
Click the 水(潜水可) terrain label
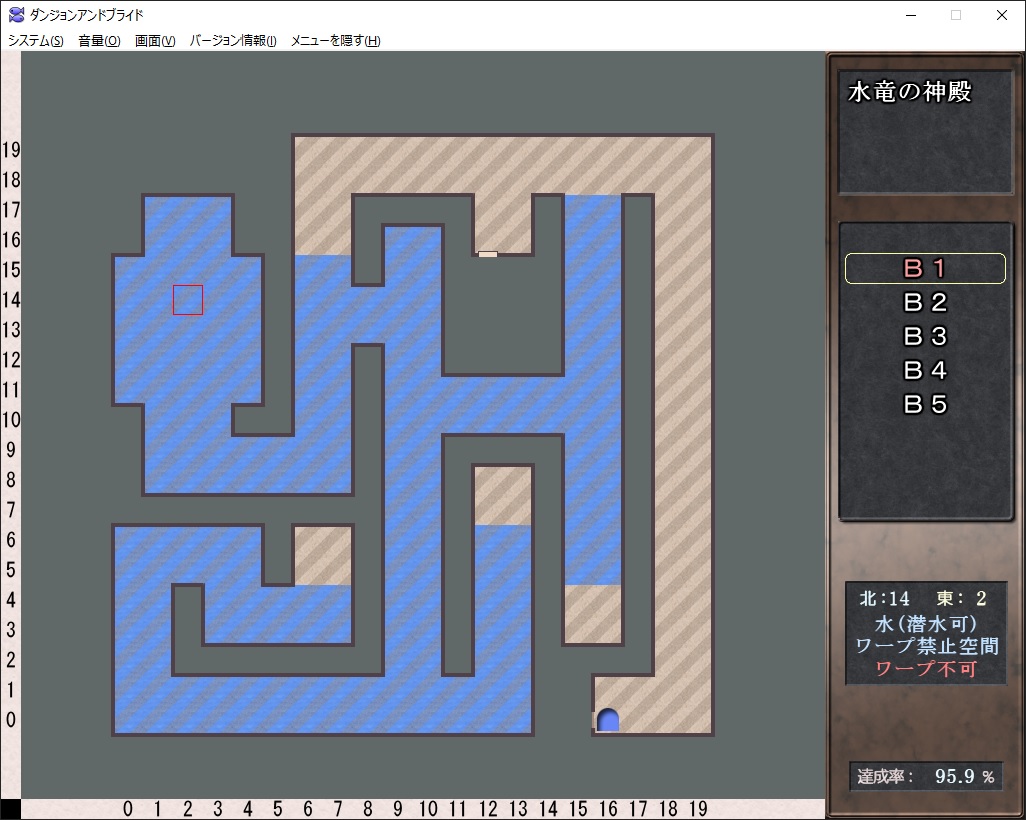pyautogui.click(x=925, y=623)
